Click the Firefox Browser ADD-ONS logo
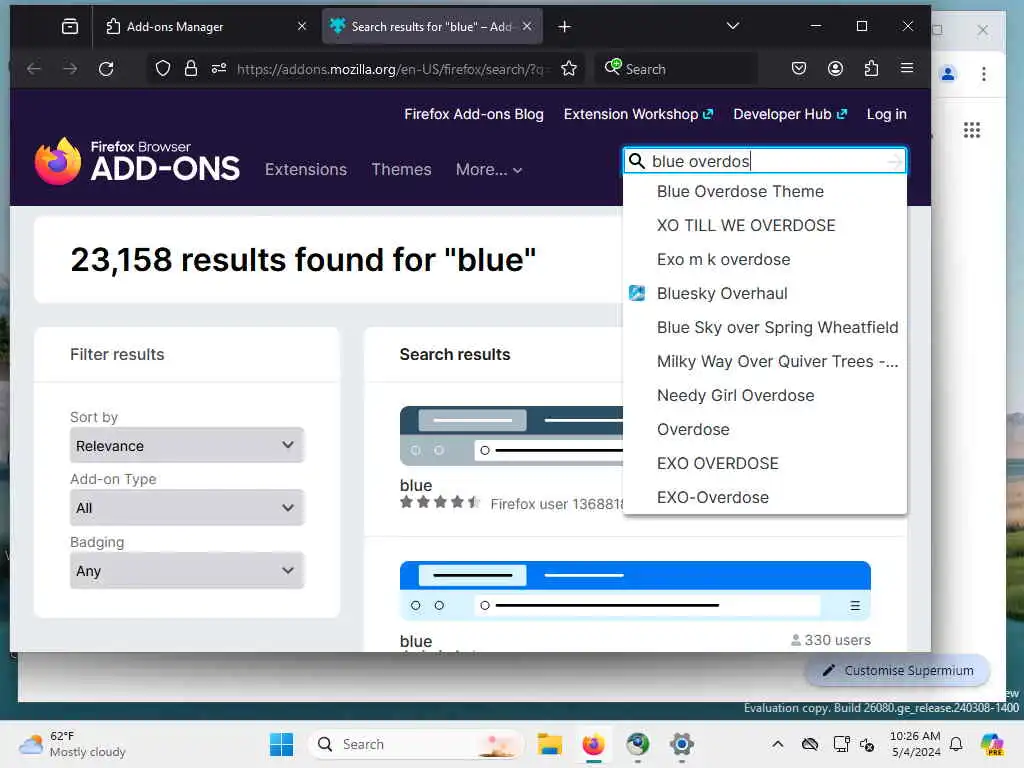The height and width of the screenshot is (768, 1024). coord(137,161)
